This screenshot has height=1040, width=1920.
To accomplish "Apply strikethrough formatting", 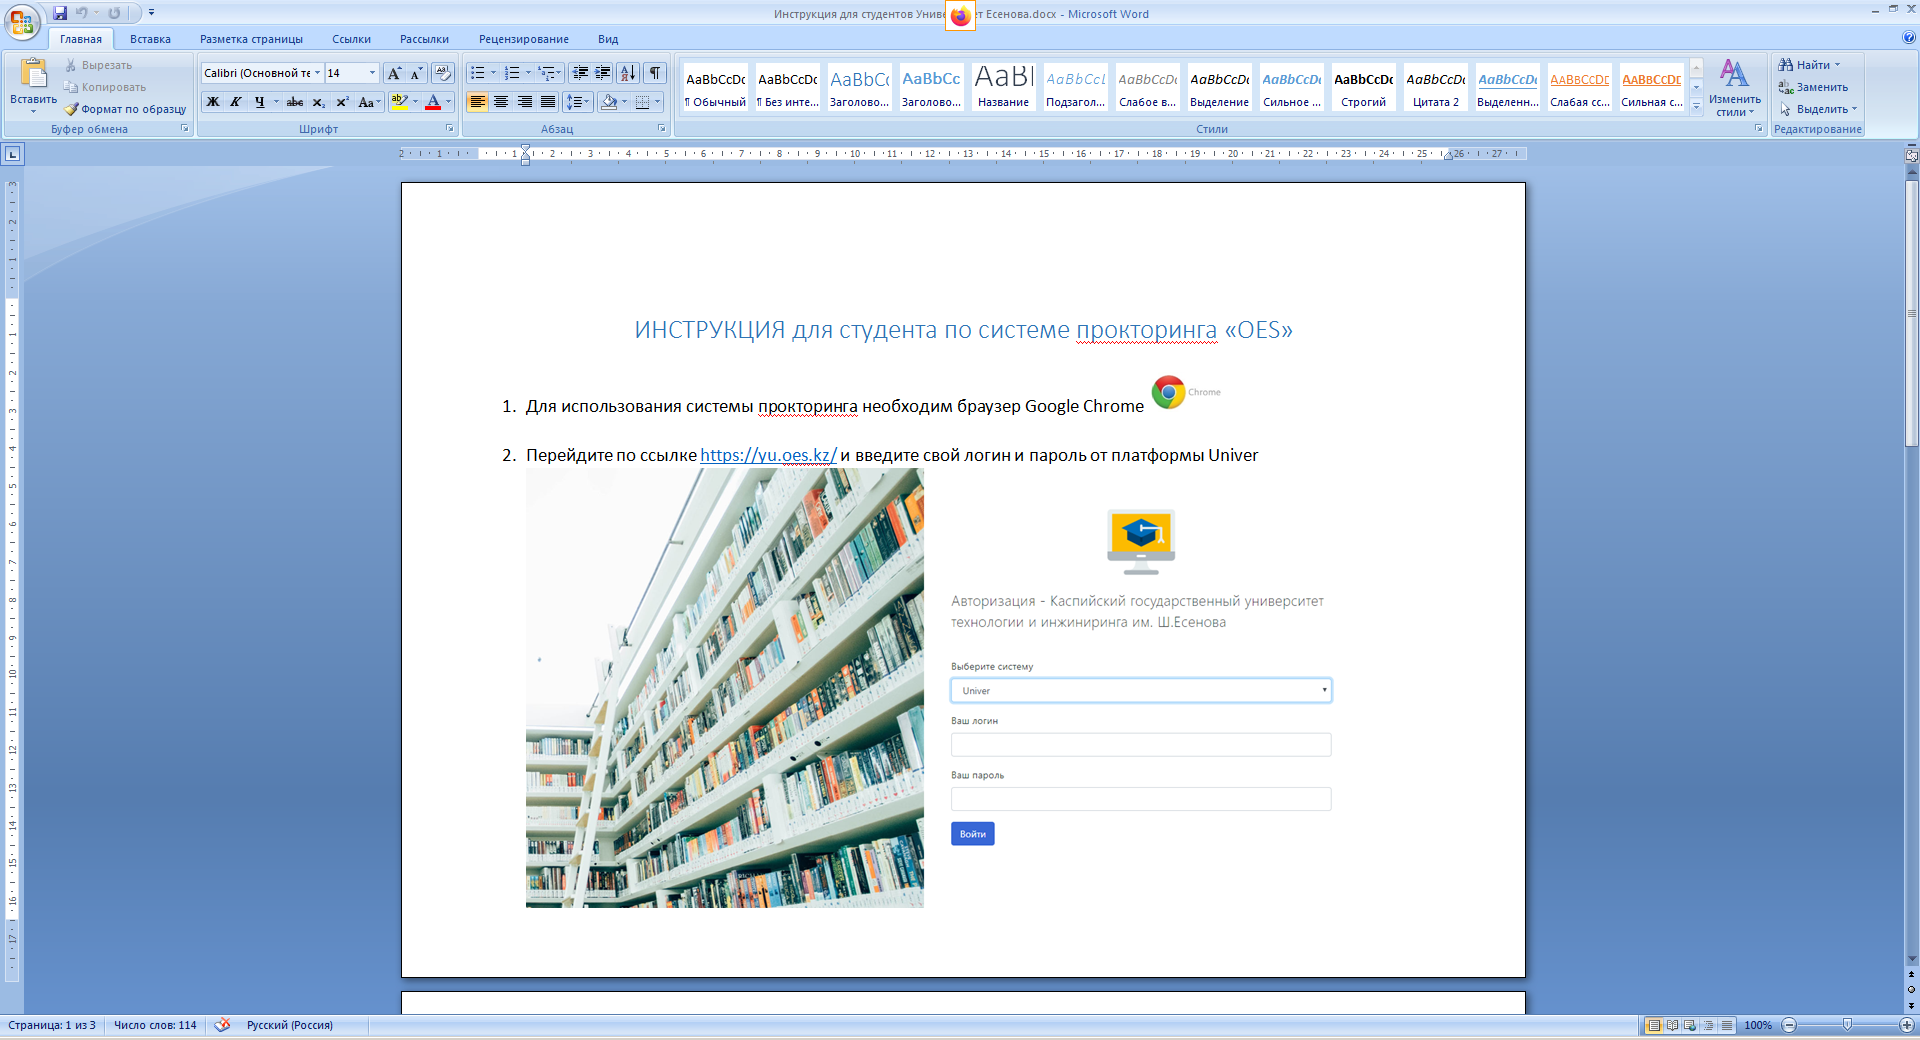I will [294, 102].
